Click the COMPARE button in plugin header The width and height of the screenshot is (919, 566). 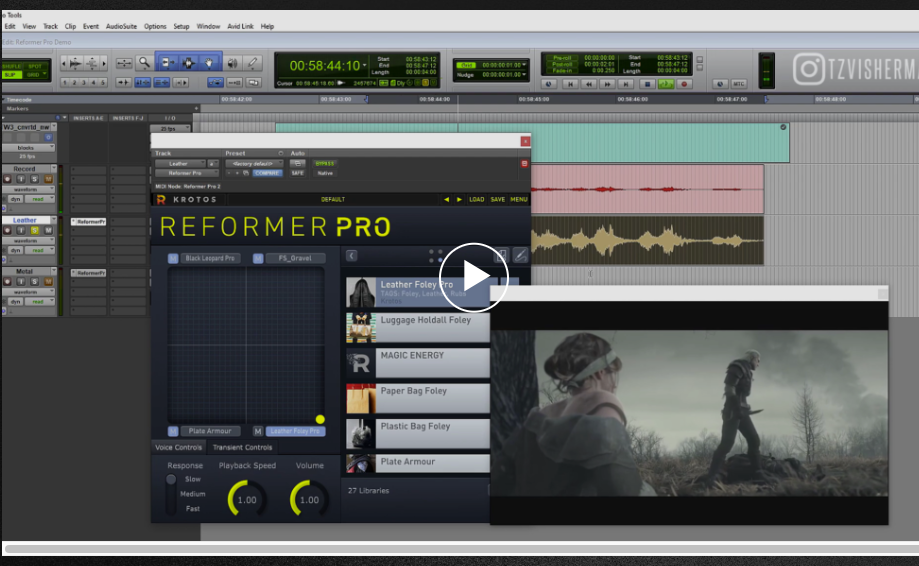coord(267,173)
